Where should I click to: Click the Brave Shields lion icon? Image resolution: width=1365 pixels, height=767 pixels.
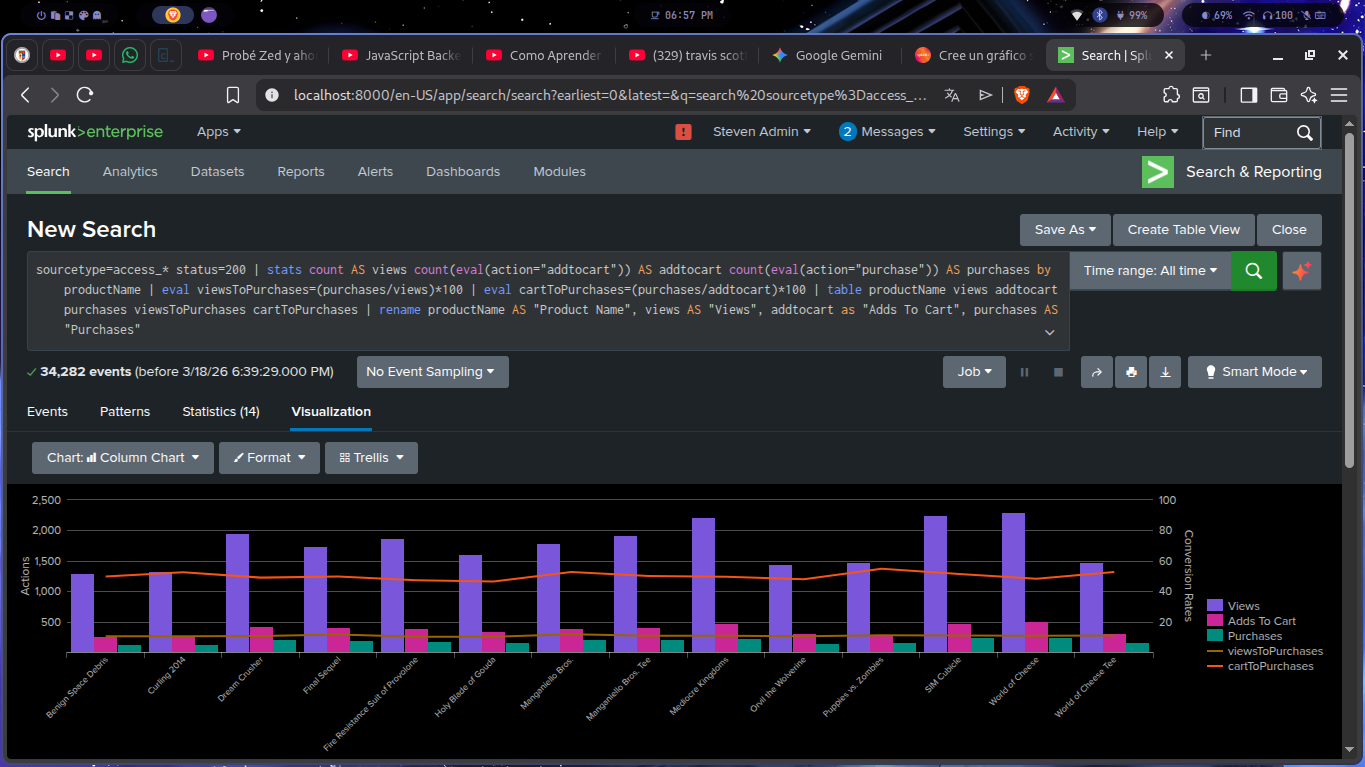pyautogui.click(x=1021, y=95)
